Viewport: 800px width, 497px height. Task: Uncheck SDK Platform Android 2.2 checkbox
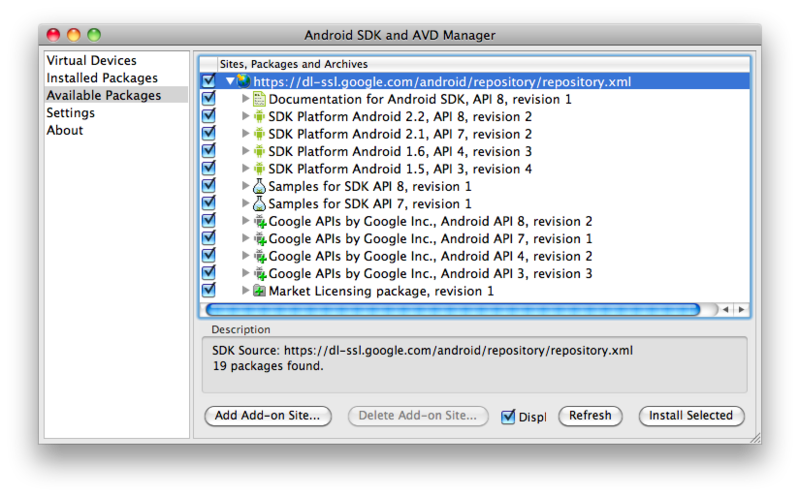[209, 115]
